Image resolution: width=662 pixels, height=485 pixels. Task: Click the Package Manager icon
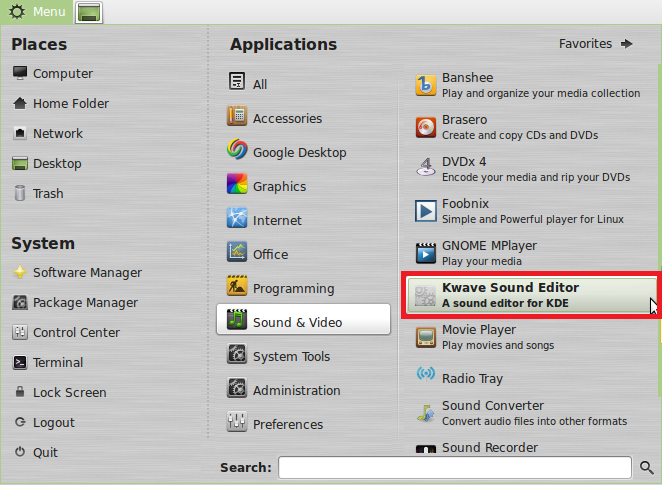(20, 302)
